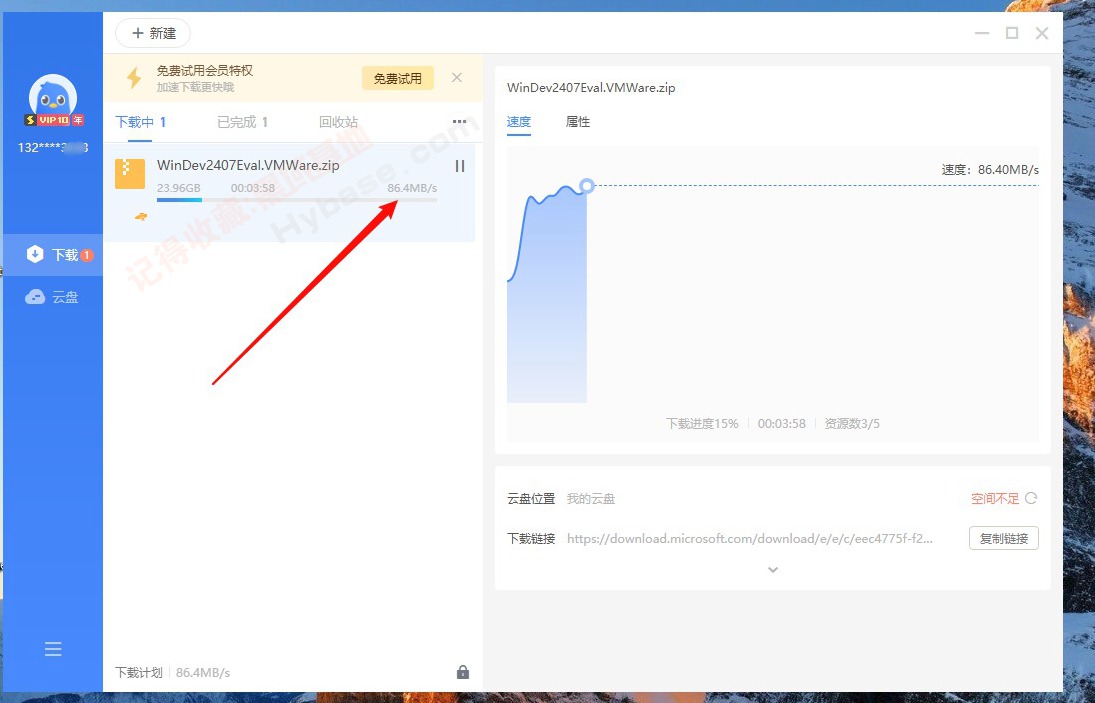This screenshot has width=1095, height=703.
Task: Click the VIP 10 badge
Action: (54, 120)
